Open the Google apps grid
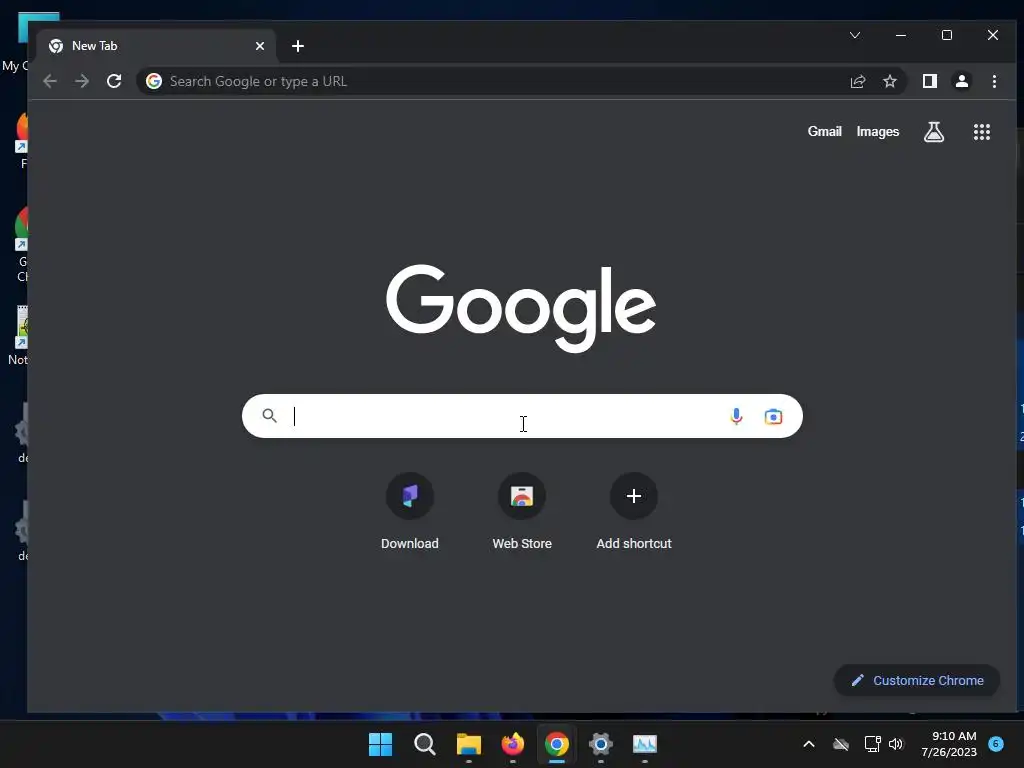 982,132
